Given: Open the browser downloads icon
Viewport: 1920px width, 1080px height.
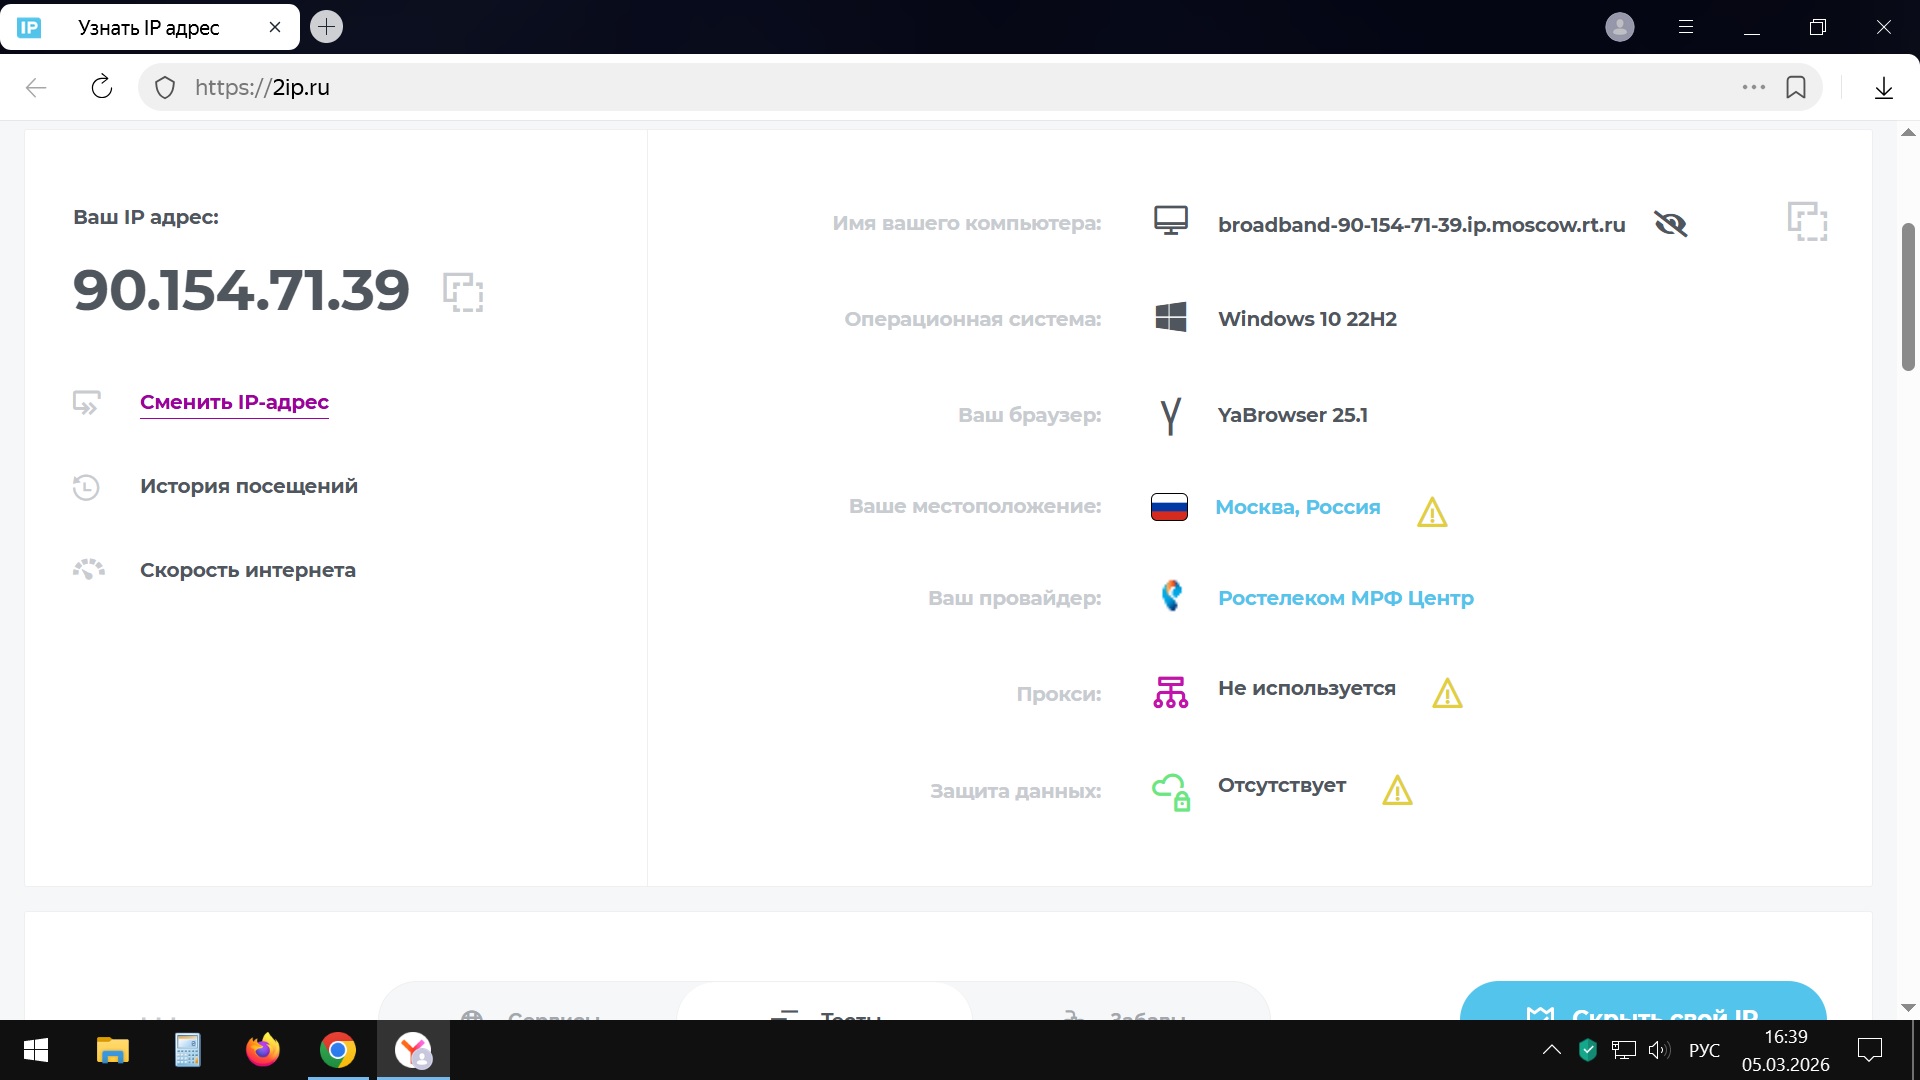Looking at the screenshot, I should point(1884,87).
